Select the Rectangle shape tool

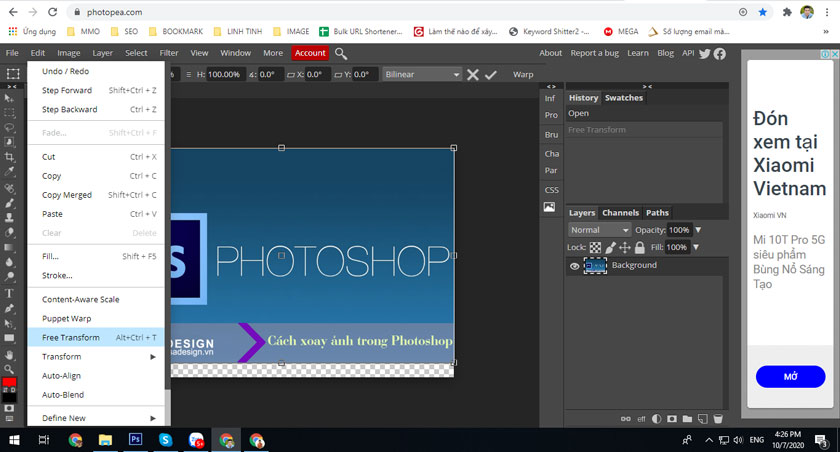coord(9,338)
